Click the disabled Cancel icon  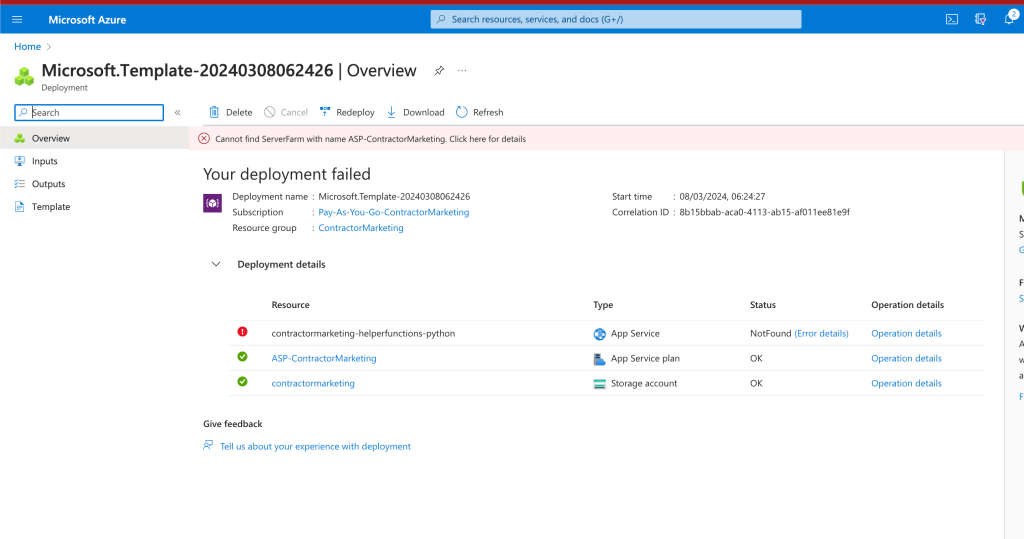270,112
